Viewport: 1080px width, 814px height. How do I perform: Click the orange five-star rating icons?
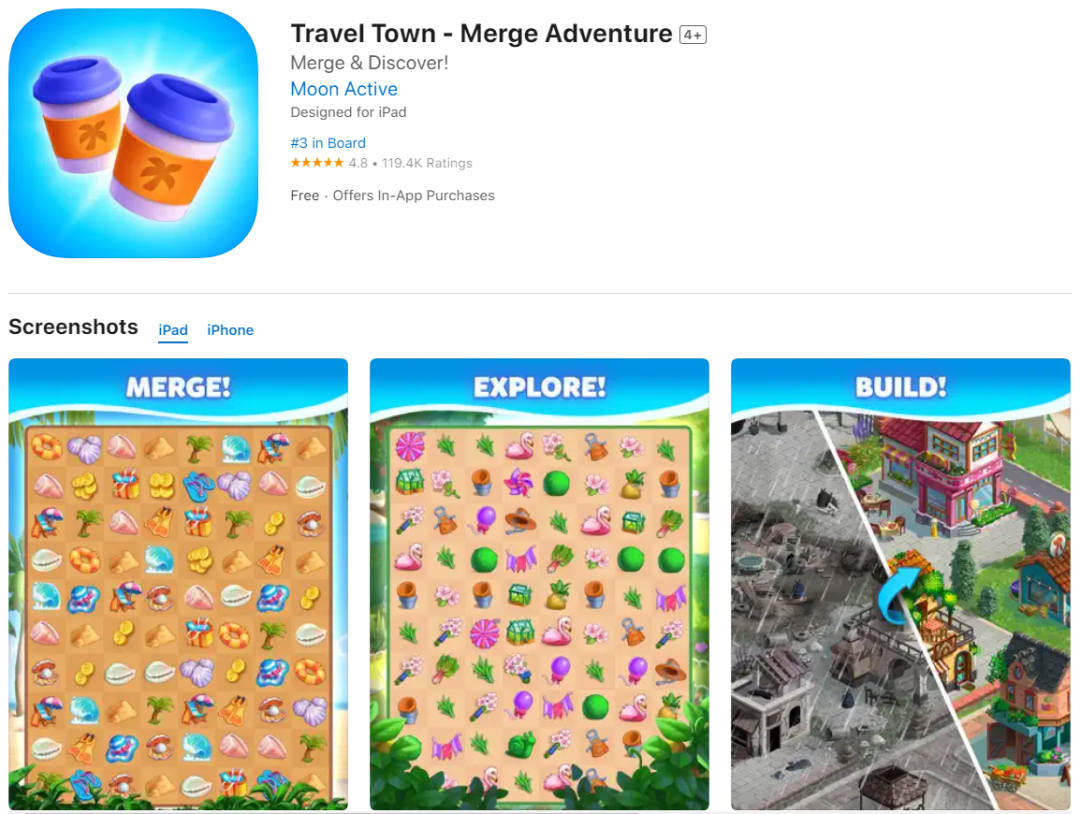click(x=317, y=163)
